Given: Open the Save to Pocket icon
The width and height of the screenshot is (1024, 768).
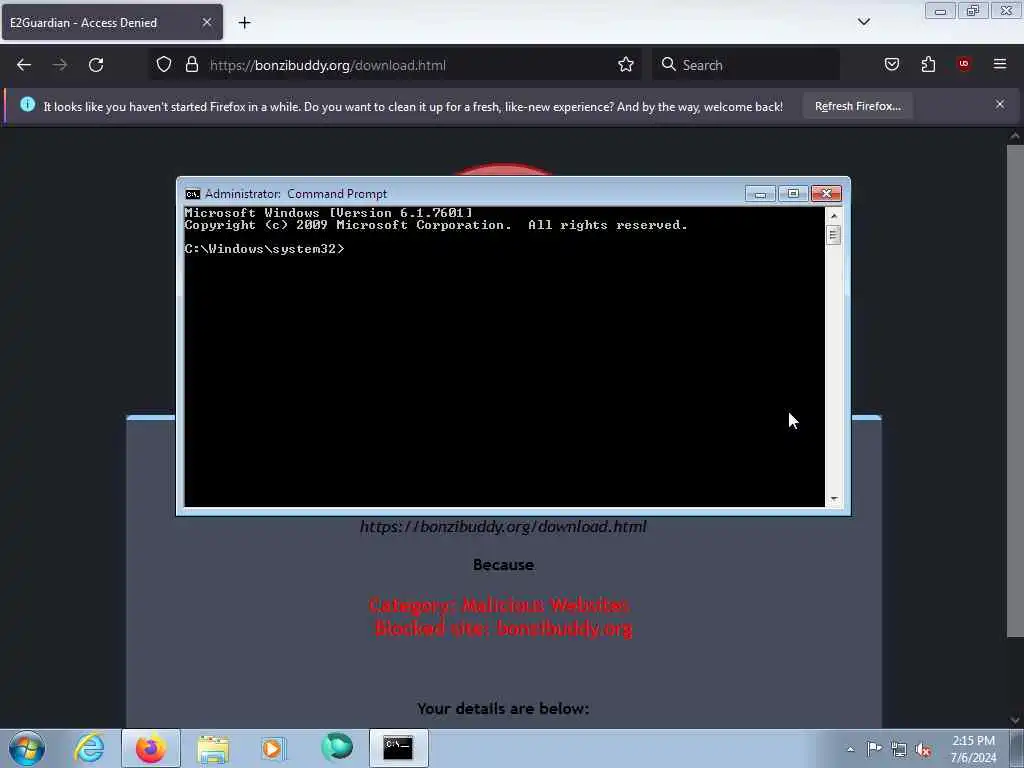Looking at the screenshot, I should pos(892,64).
